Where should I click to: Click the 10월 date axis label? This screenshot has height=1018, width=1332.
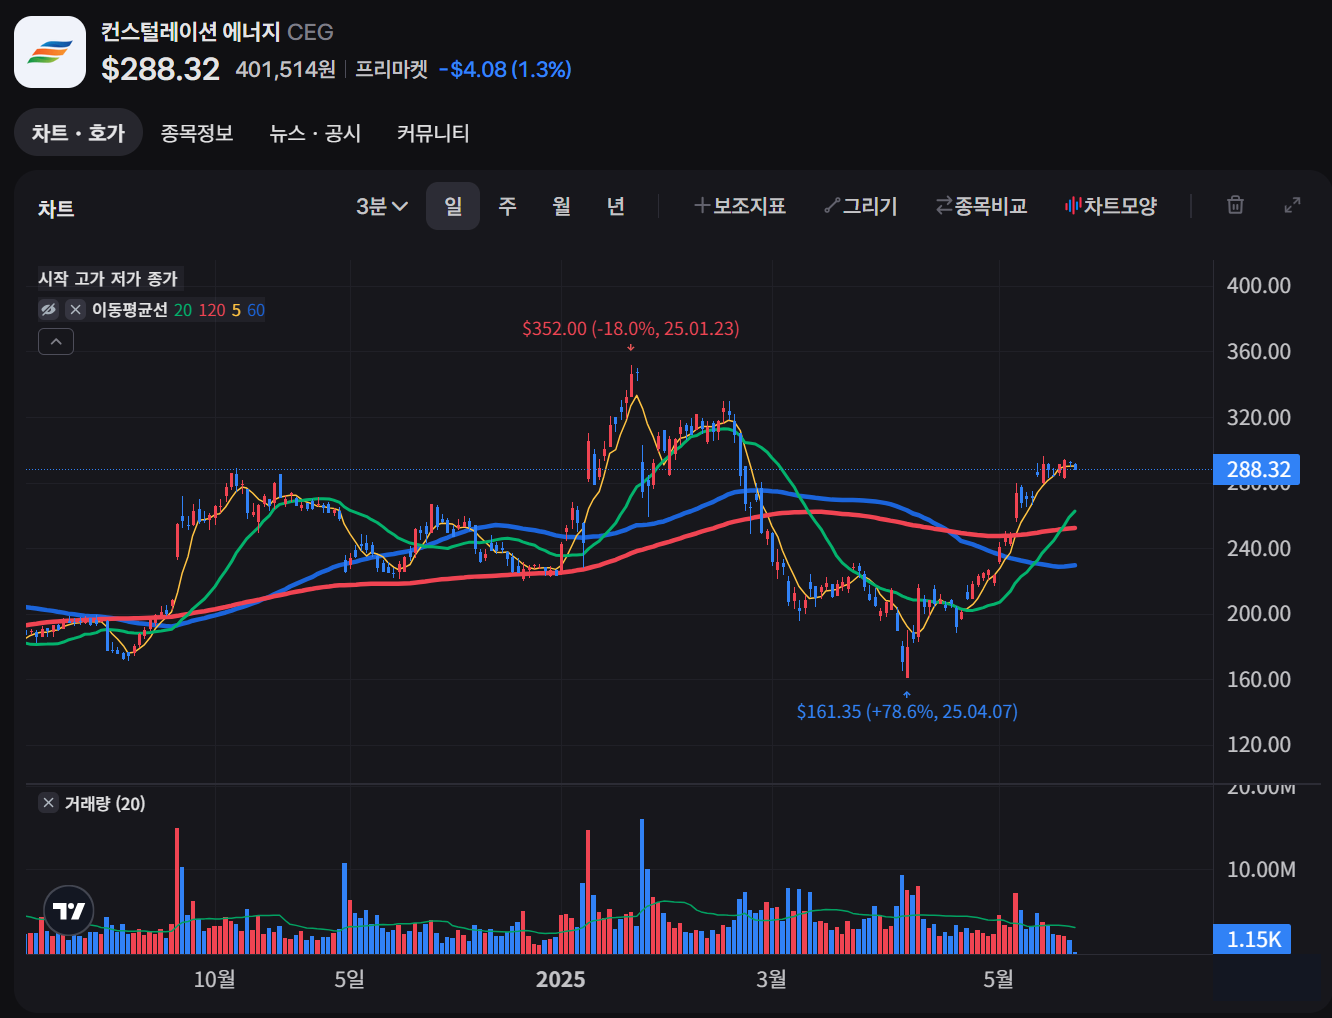(x=214, y=979)
